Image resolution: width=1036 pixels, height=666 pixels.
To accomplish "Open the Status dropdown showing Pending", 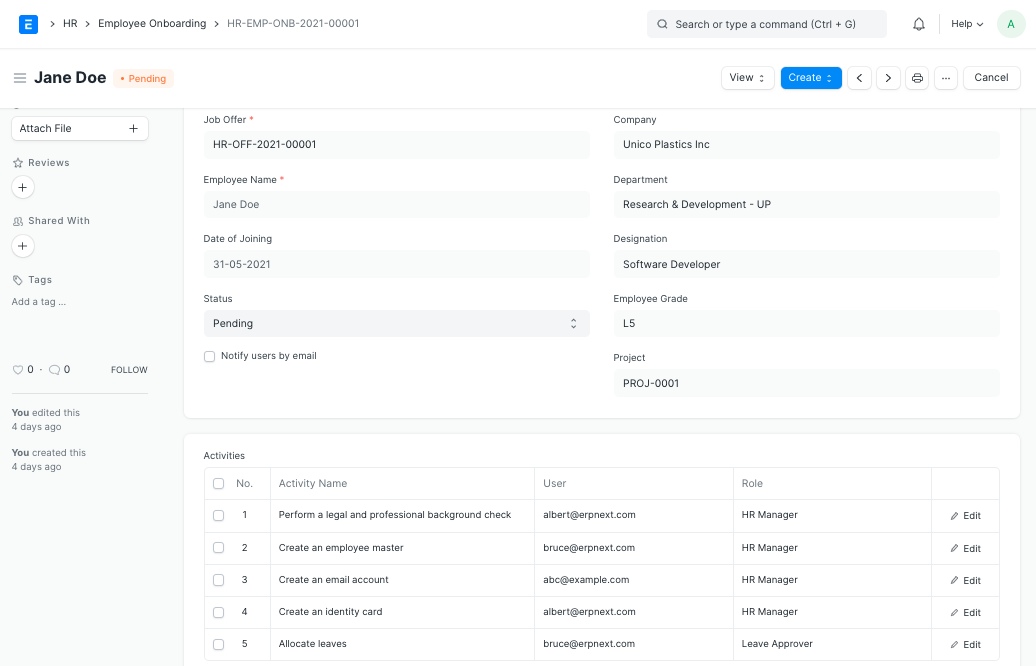I will (396, 323).
